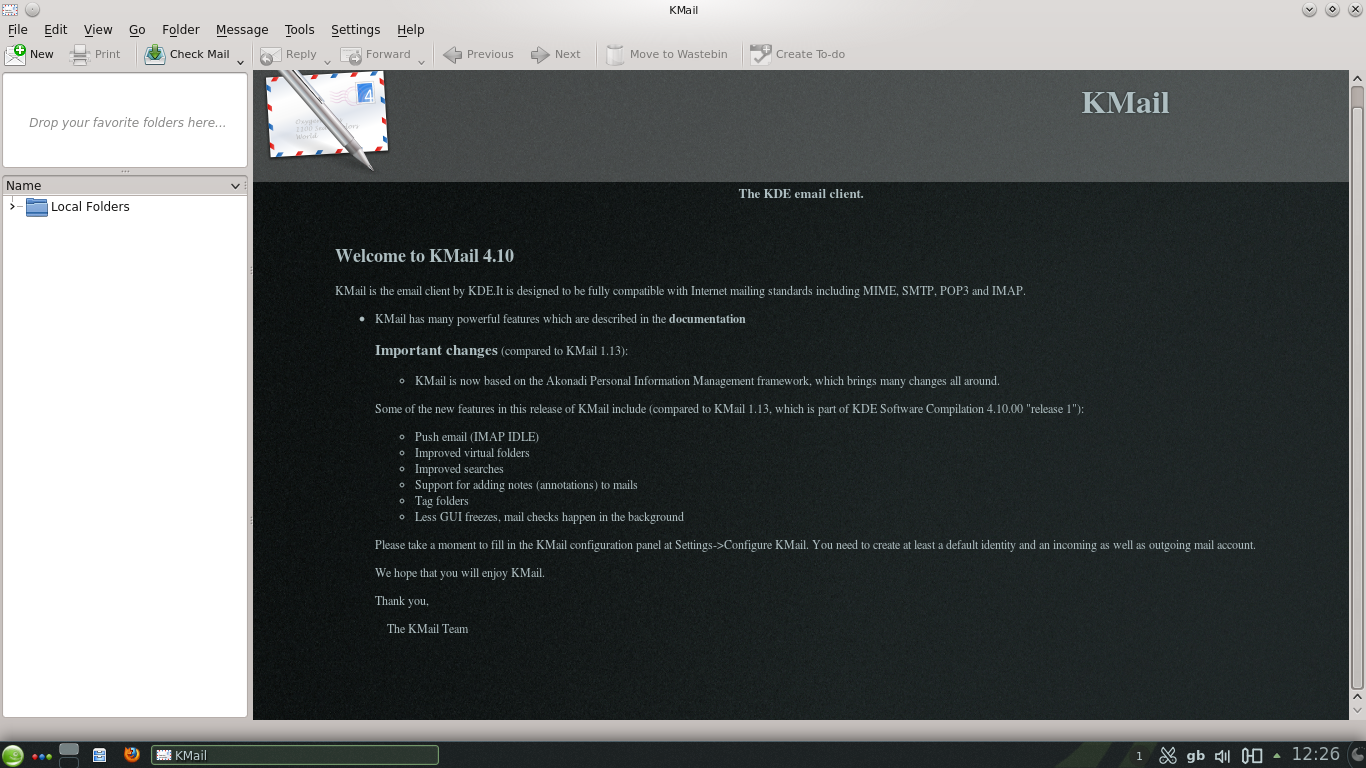
Task: Expand the Local Folders tree
Action: 12,207
